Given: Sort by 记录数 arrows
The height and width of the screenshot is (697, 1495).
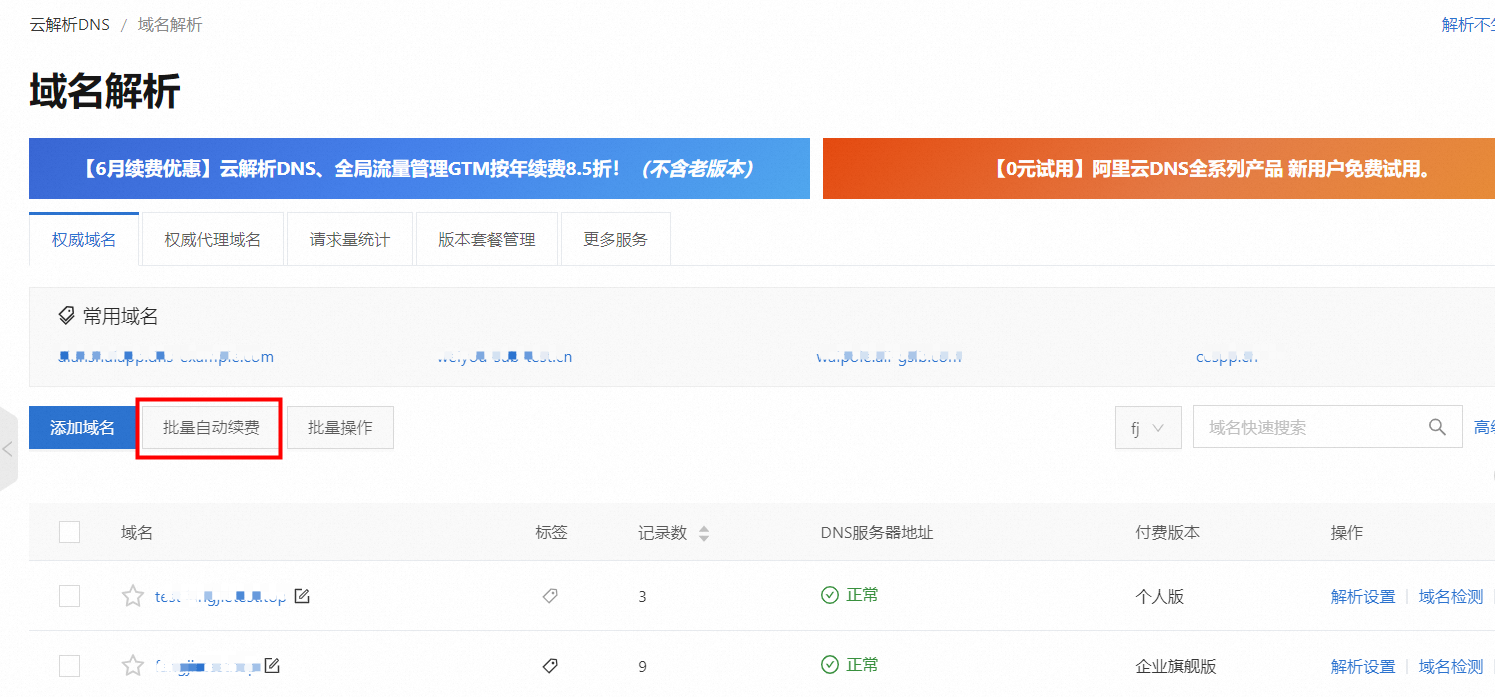Looking at the screenshot, I should 704,533.
